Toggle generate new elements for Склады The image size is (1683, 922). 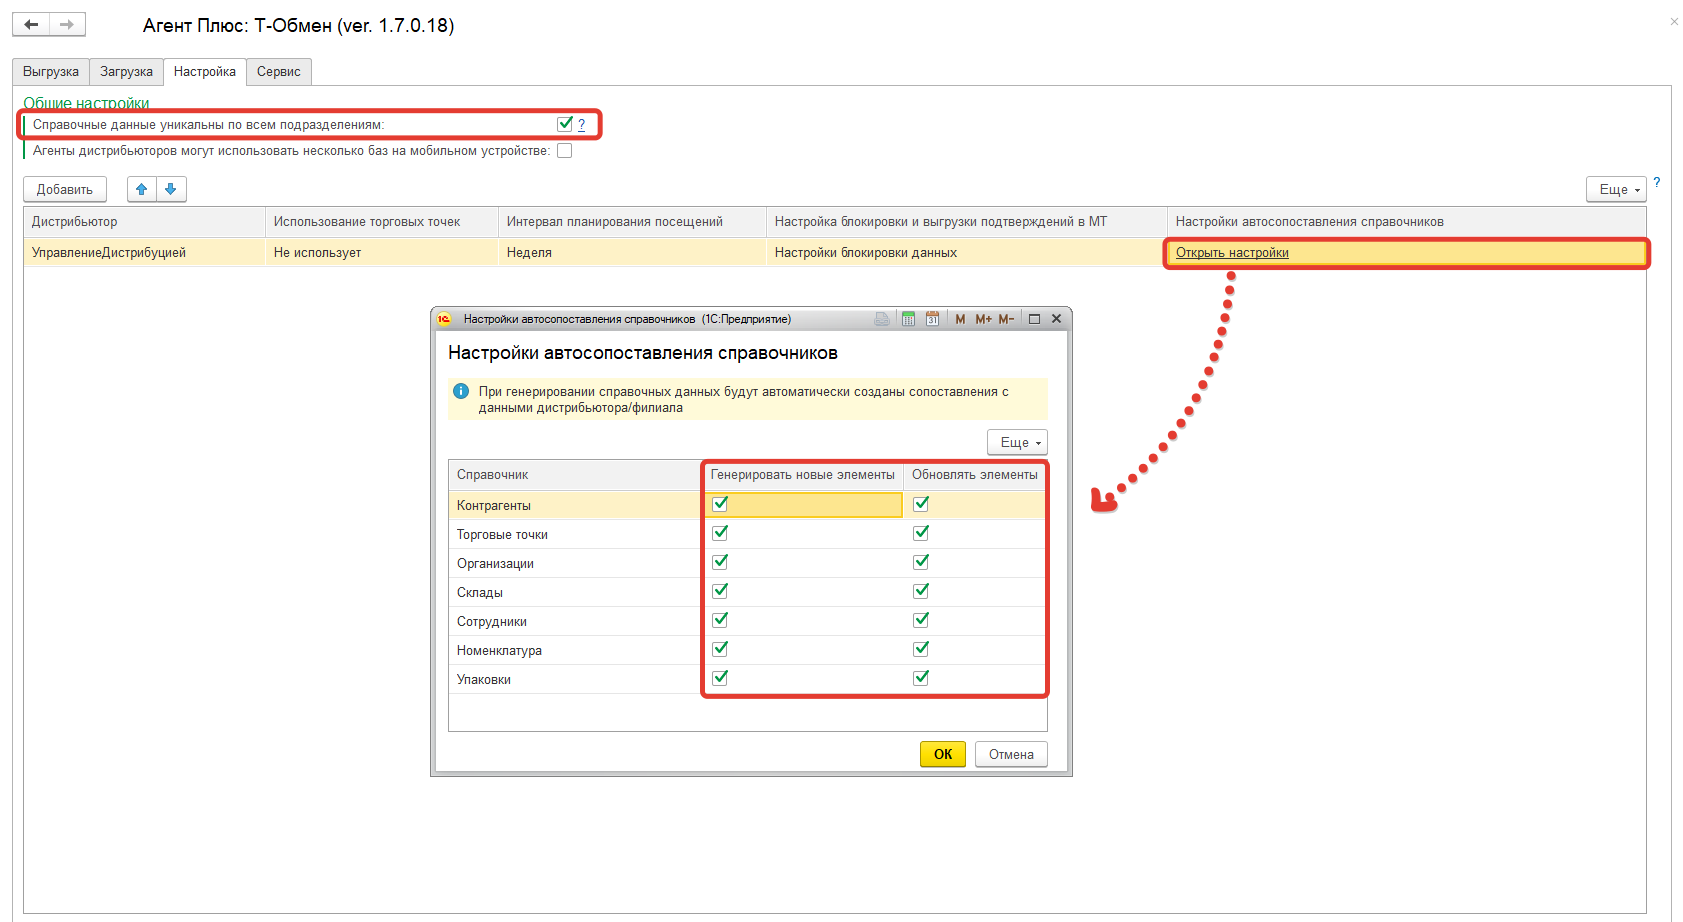(x=720, y=591)
